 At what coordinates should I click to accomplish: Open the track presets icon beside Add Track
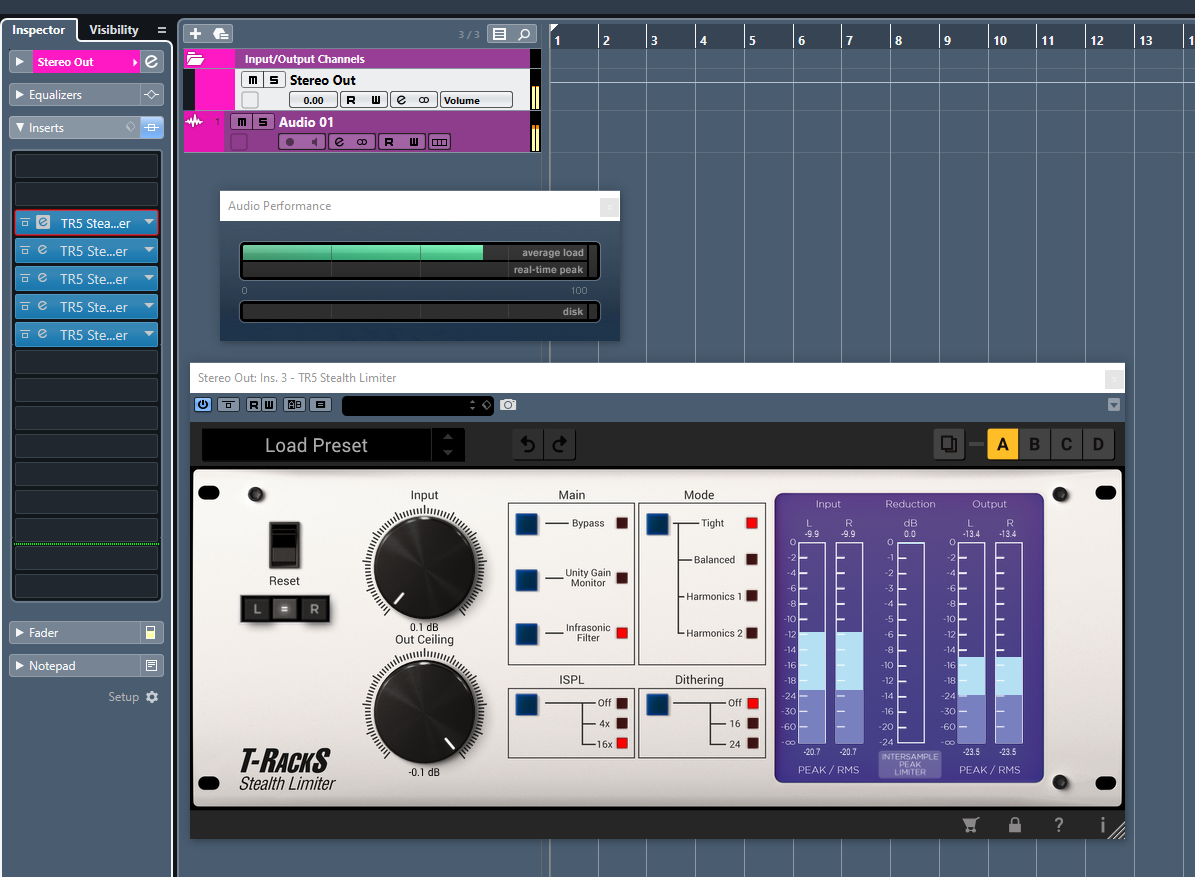coord(221,34)
